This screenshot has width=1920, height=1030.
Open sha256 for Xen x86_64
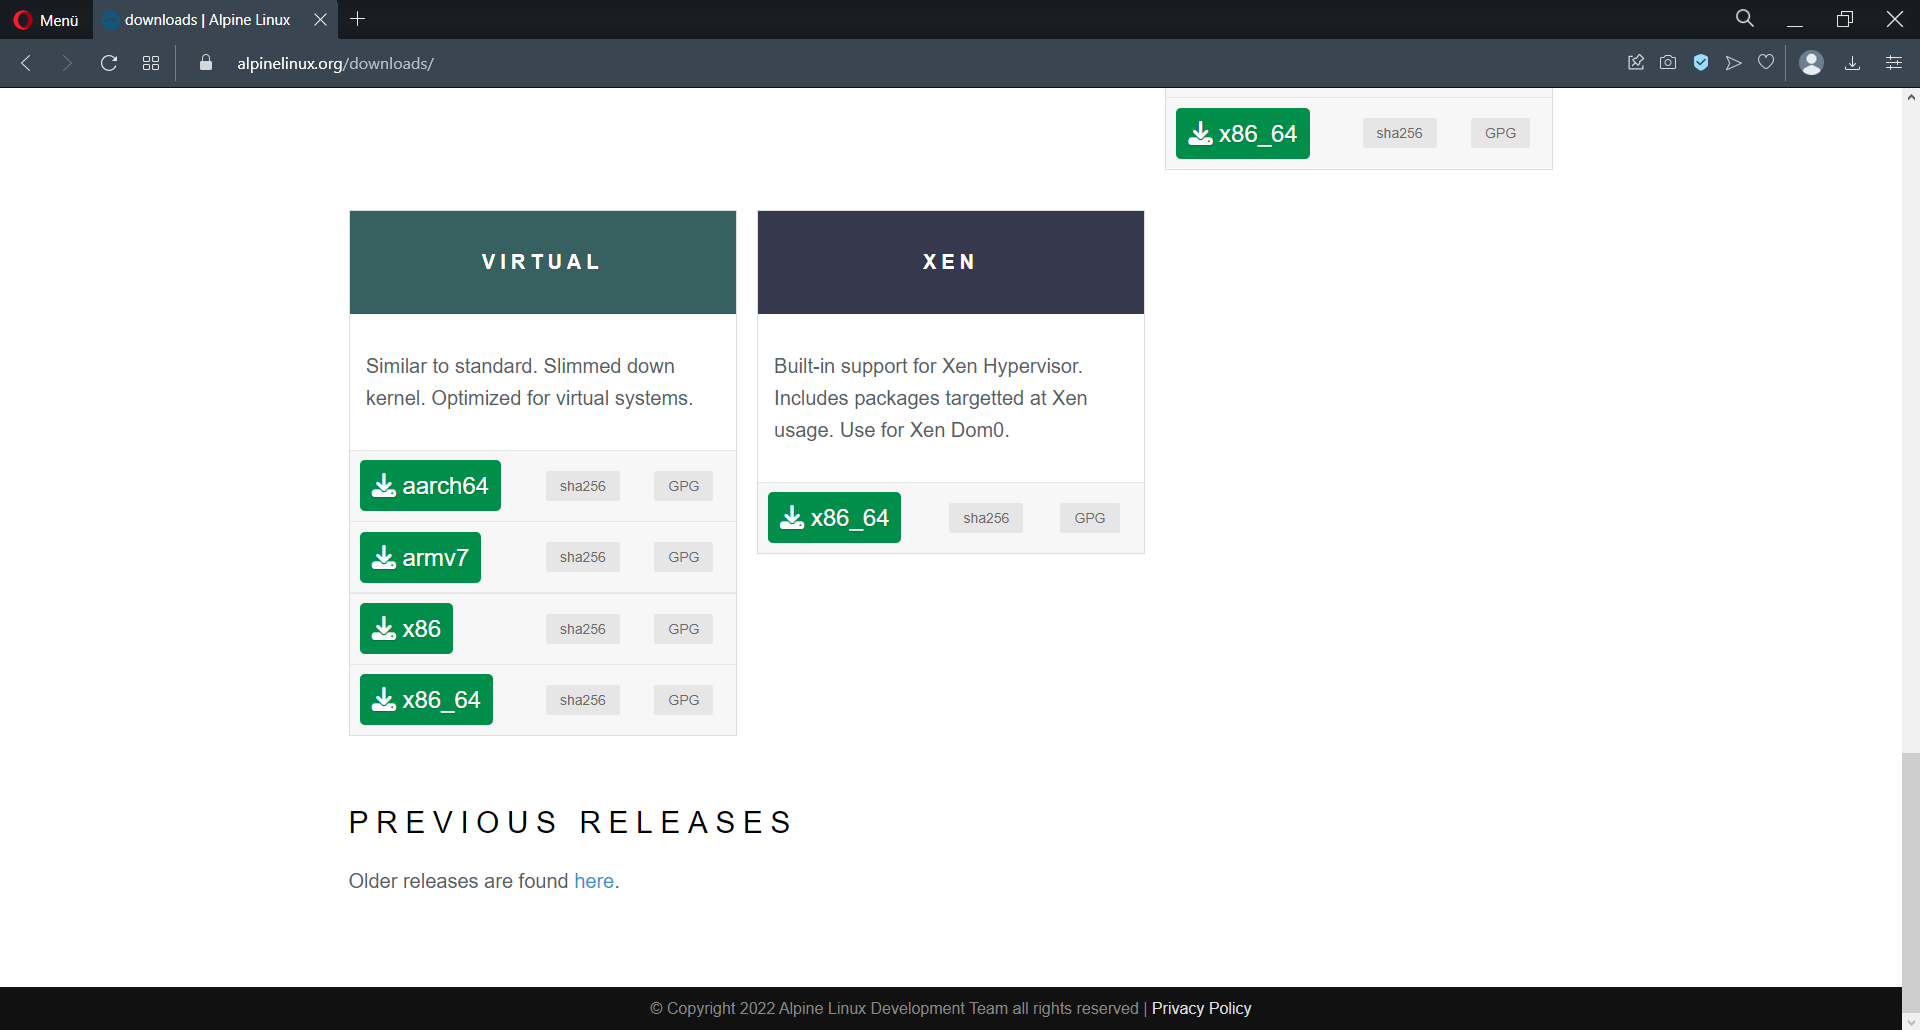click(986, 518)
